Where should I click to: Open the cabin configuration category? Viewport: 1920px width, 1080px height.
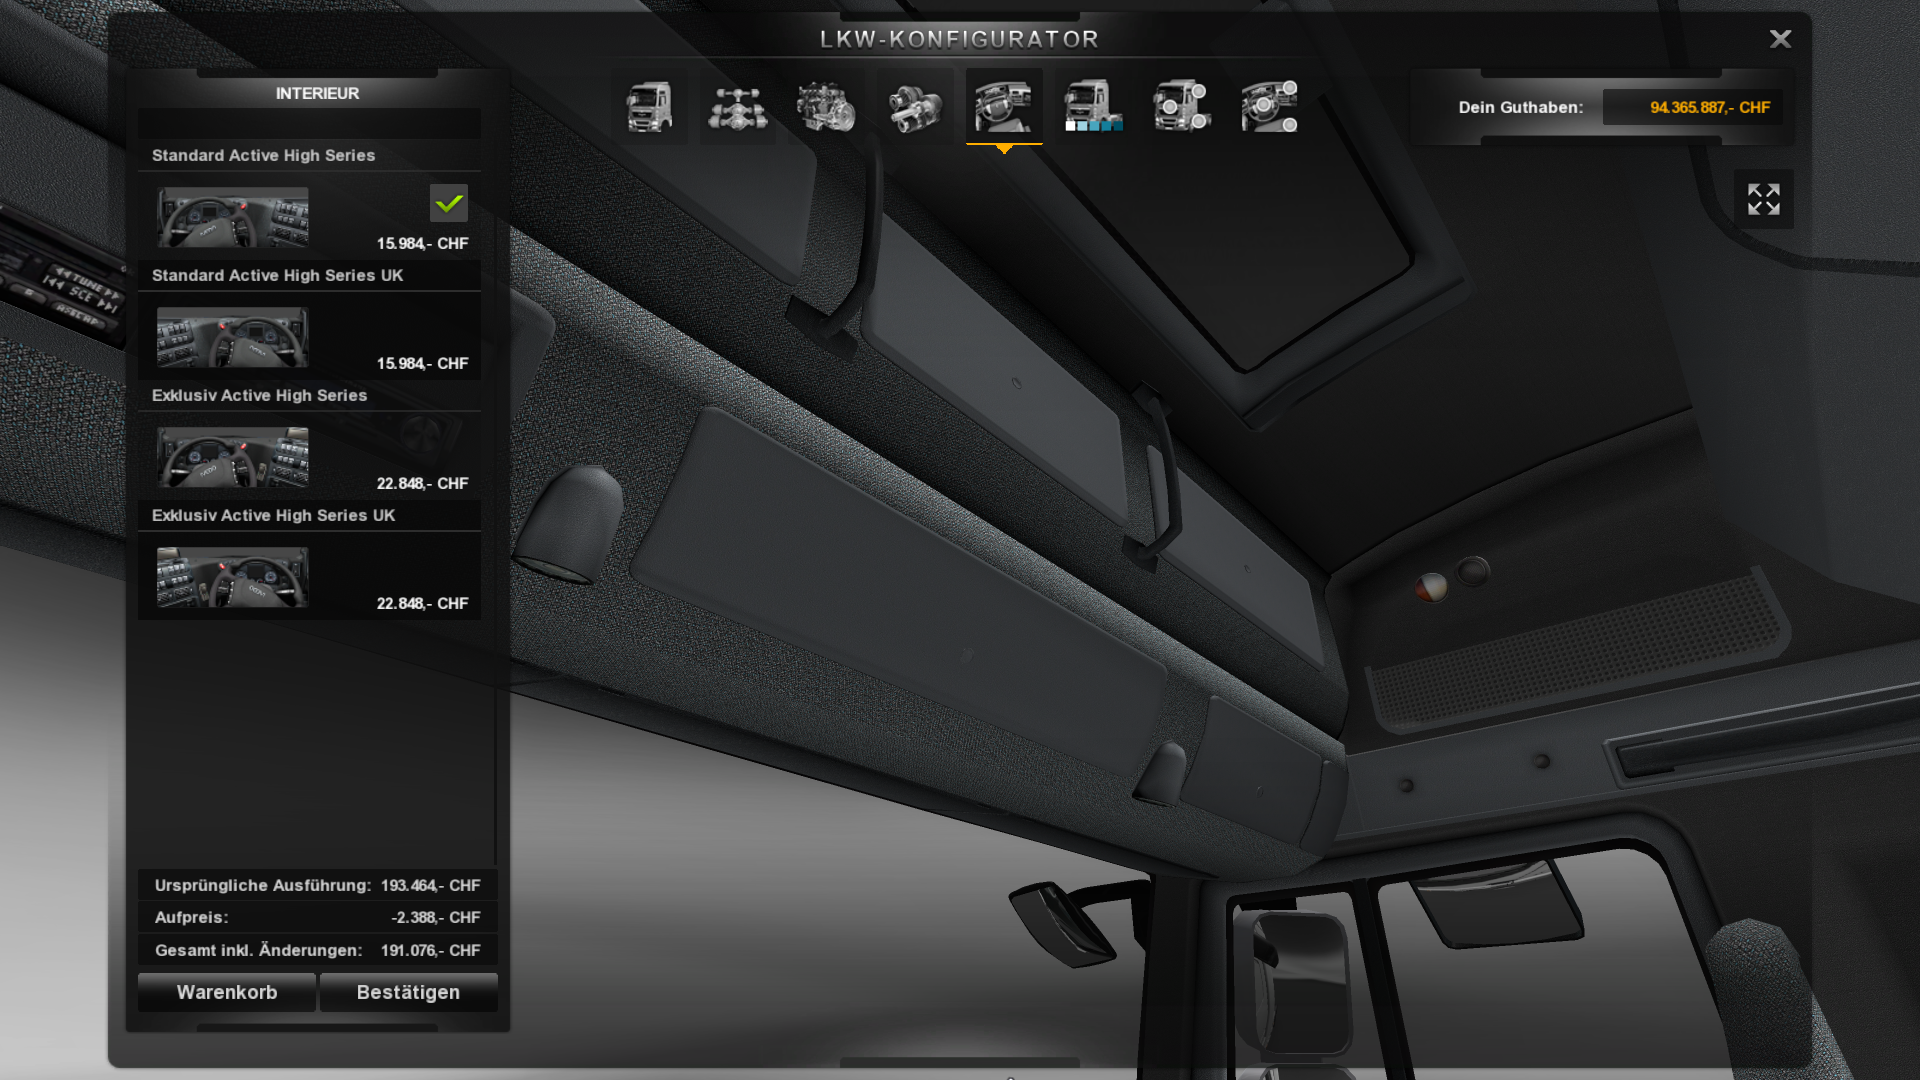pyautogui.click(x=650, y=107)
